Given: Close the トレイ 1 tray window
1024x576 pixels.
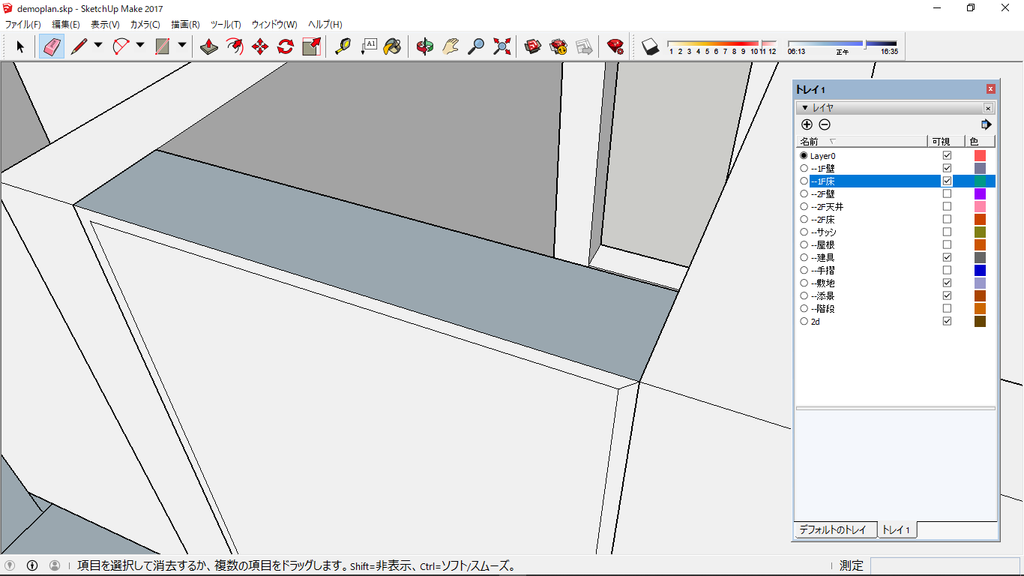Looking at the screenshot, I should [x=991, y=89].
